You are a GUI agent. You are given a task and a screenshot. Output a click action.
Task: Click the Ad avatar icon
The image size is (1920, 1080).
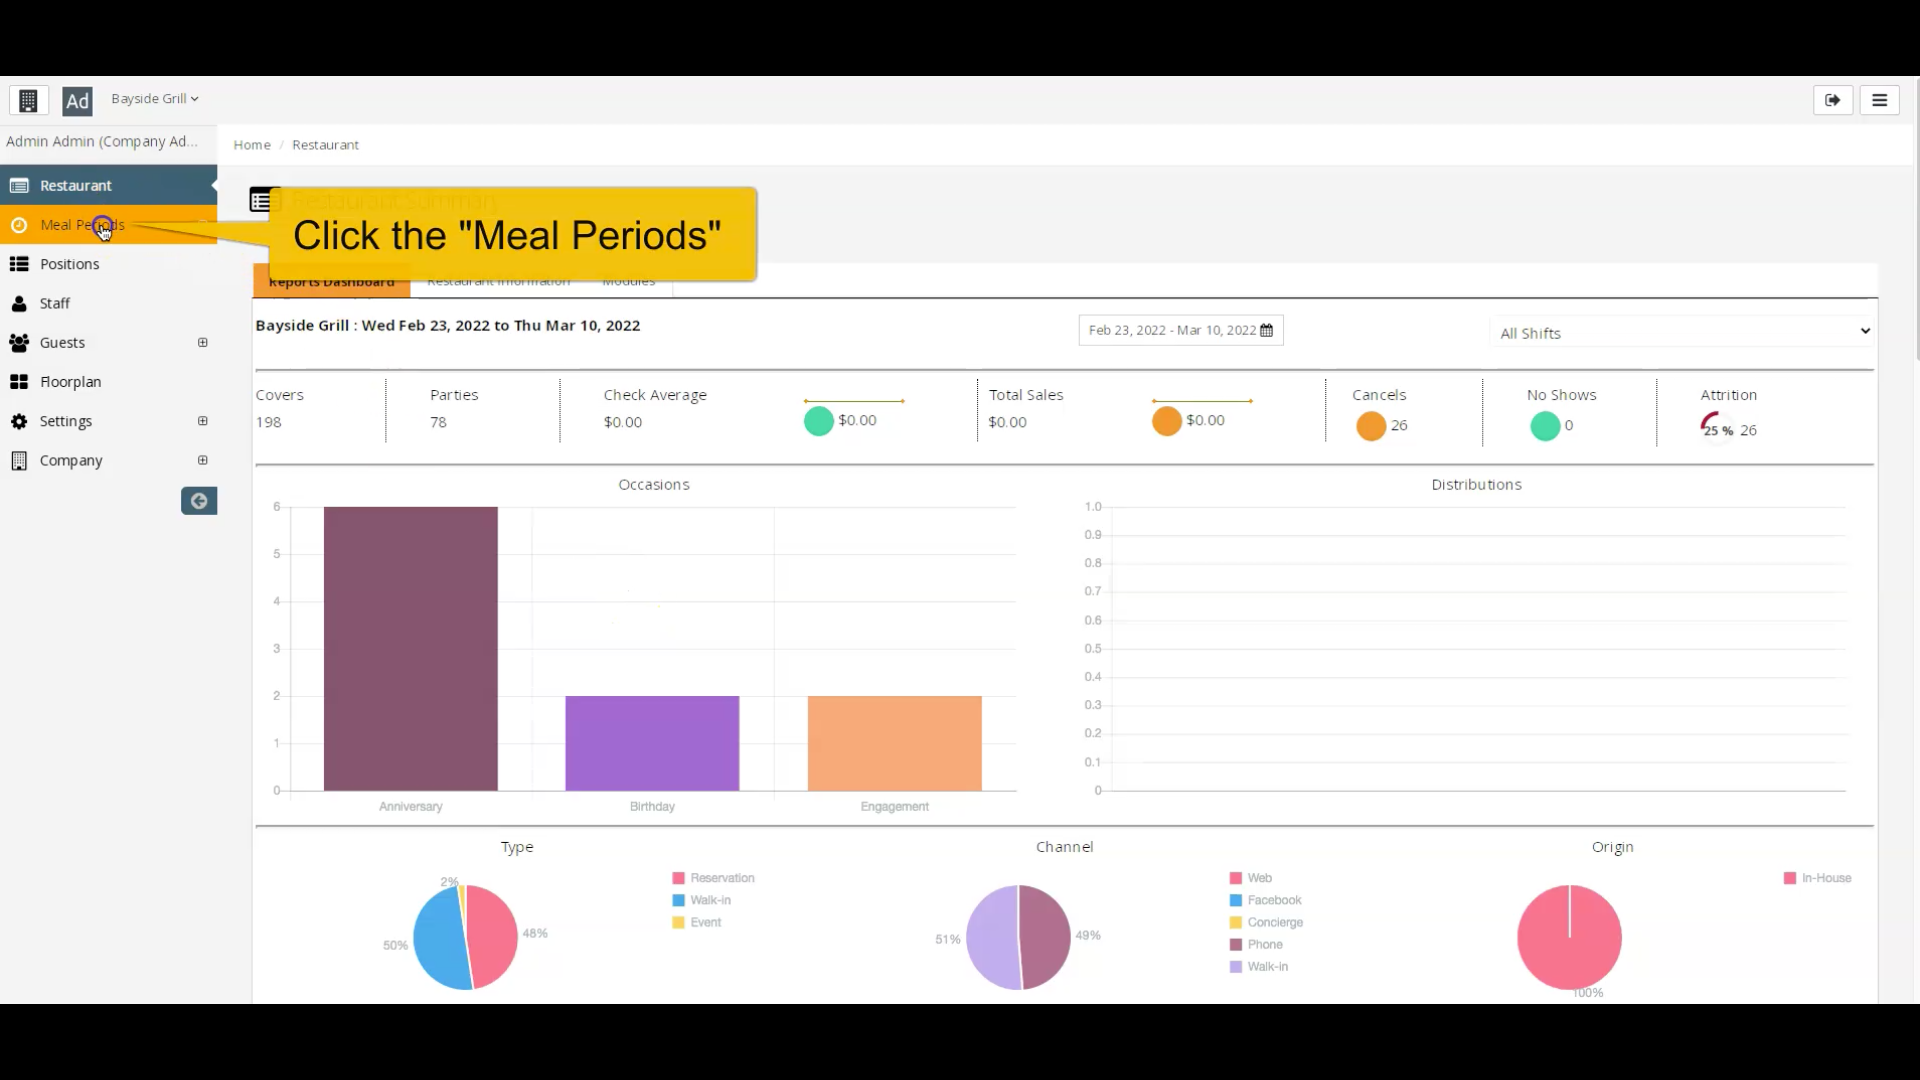77,101
